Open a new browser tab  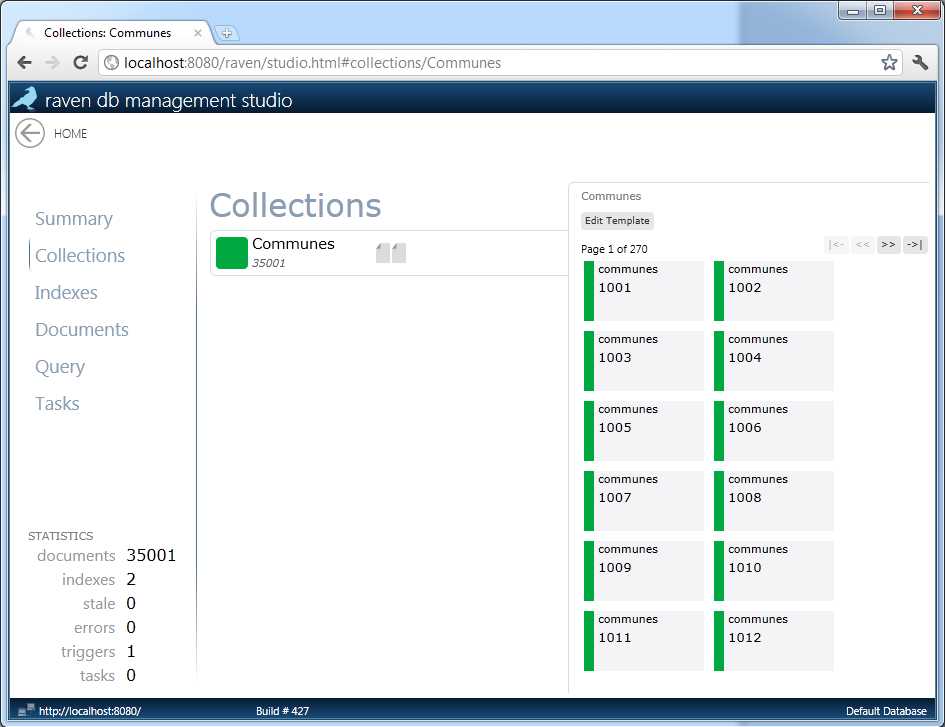pyautogui.click(x=227, y=32)
